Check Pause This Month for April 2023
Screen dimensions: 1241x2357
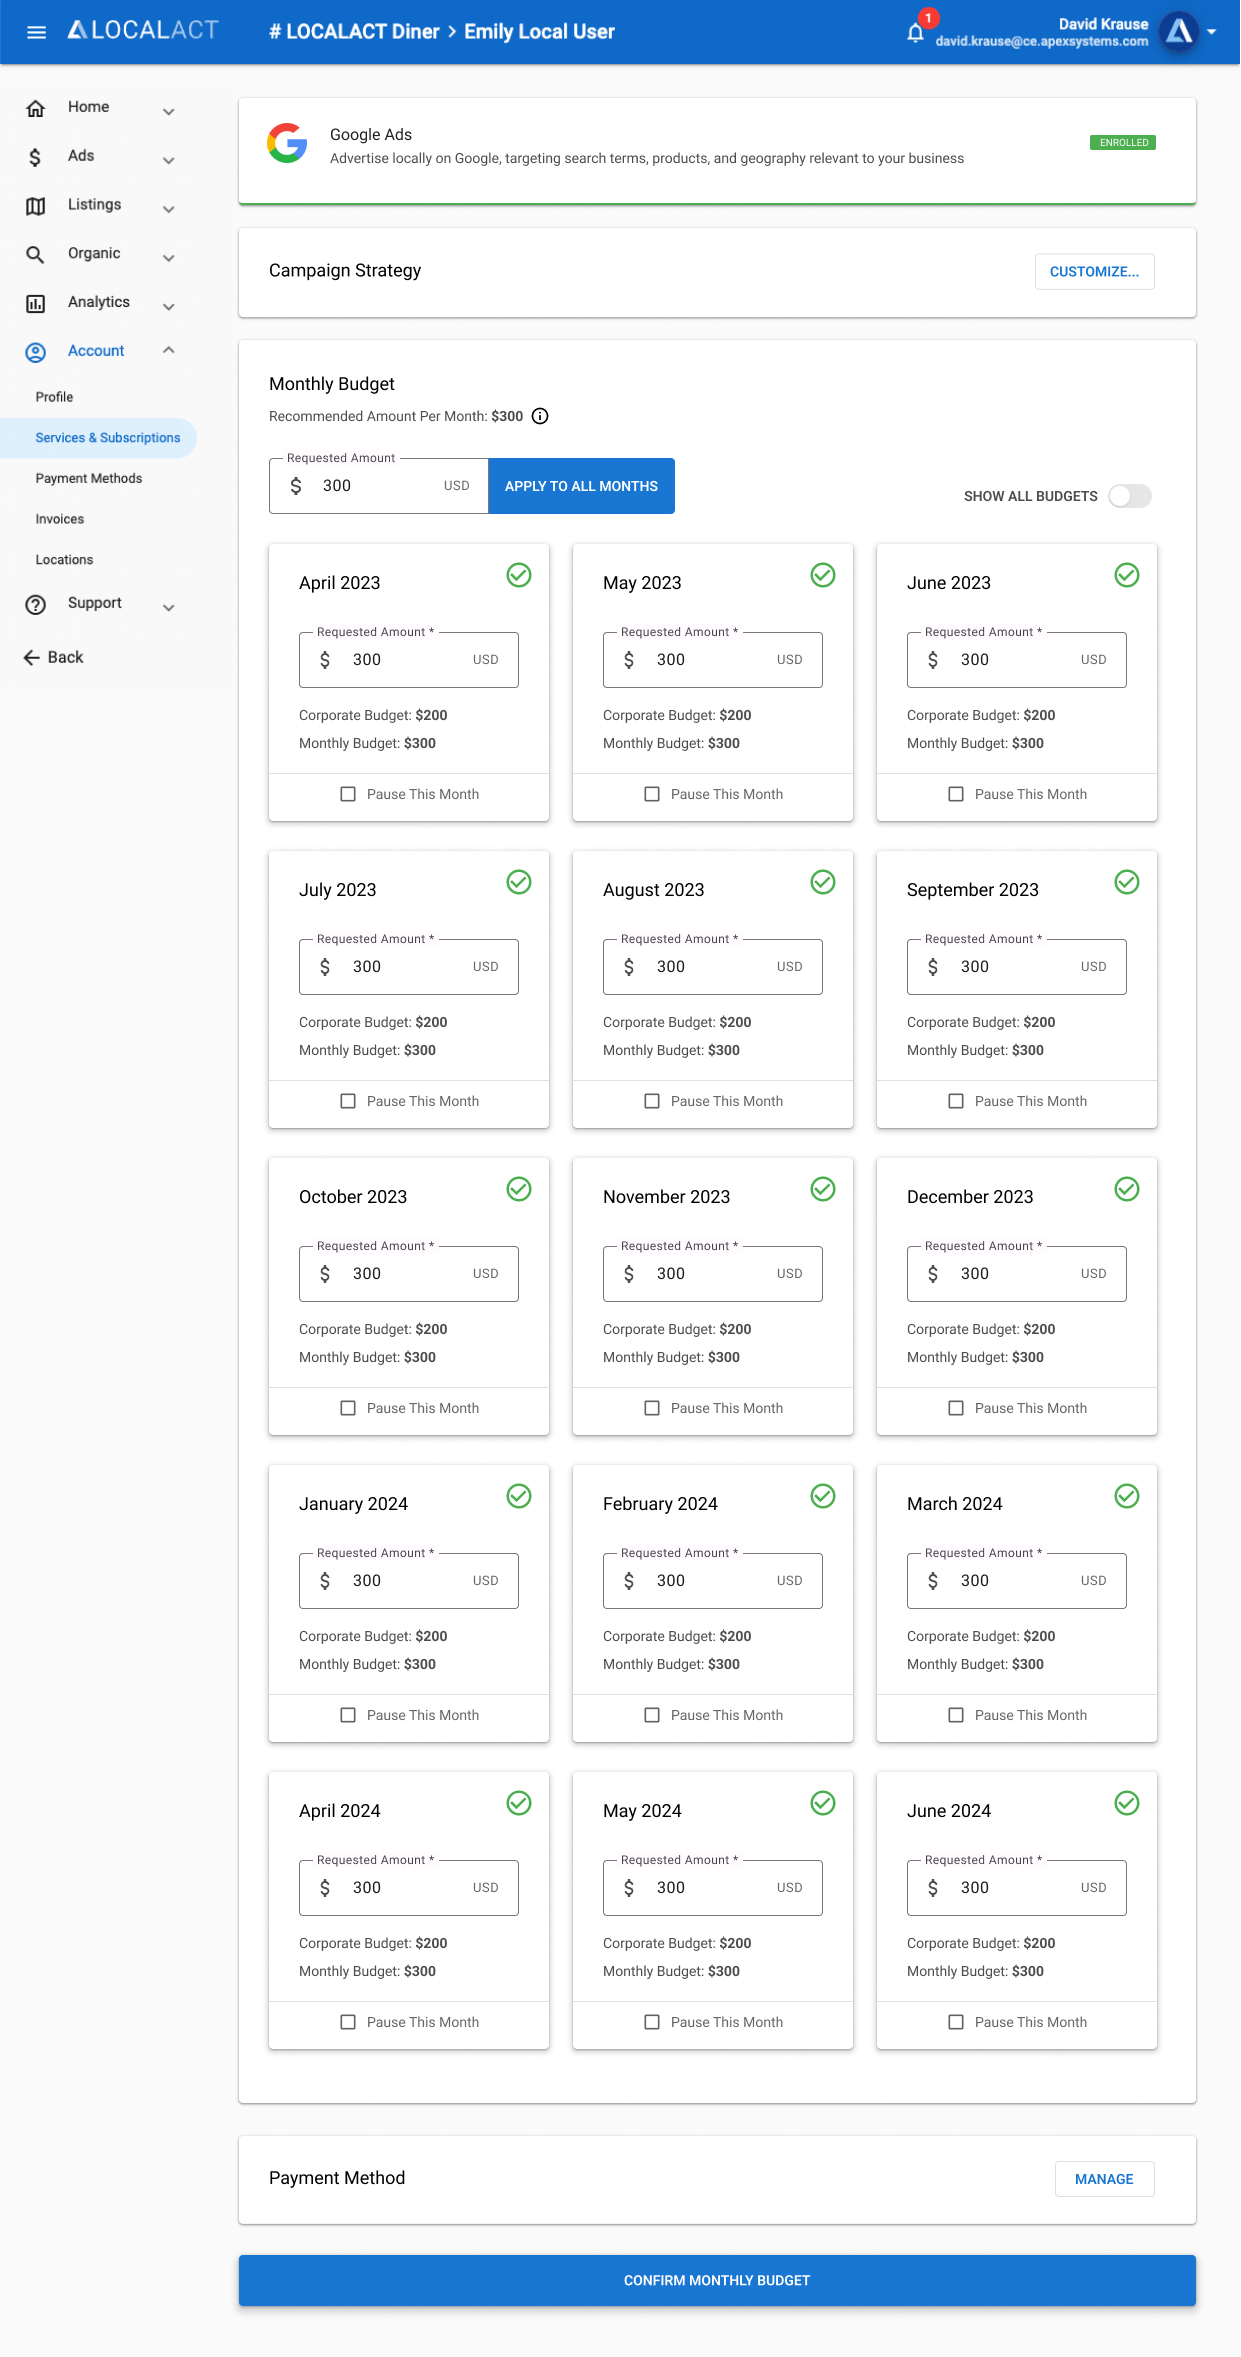(x=348, y=794)
